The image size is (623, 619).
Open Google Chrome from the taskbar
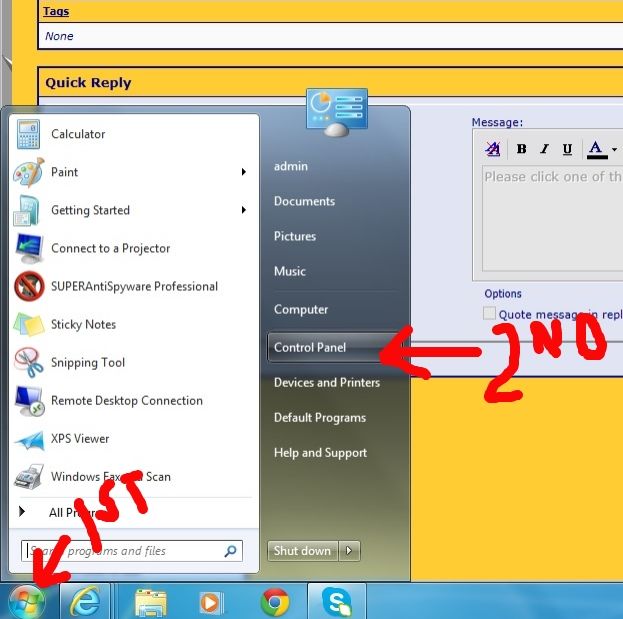(275, 602)
